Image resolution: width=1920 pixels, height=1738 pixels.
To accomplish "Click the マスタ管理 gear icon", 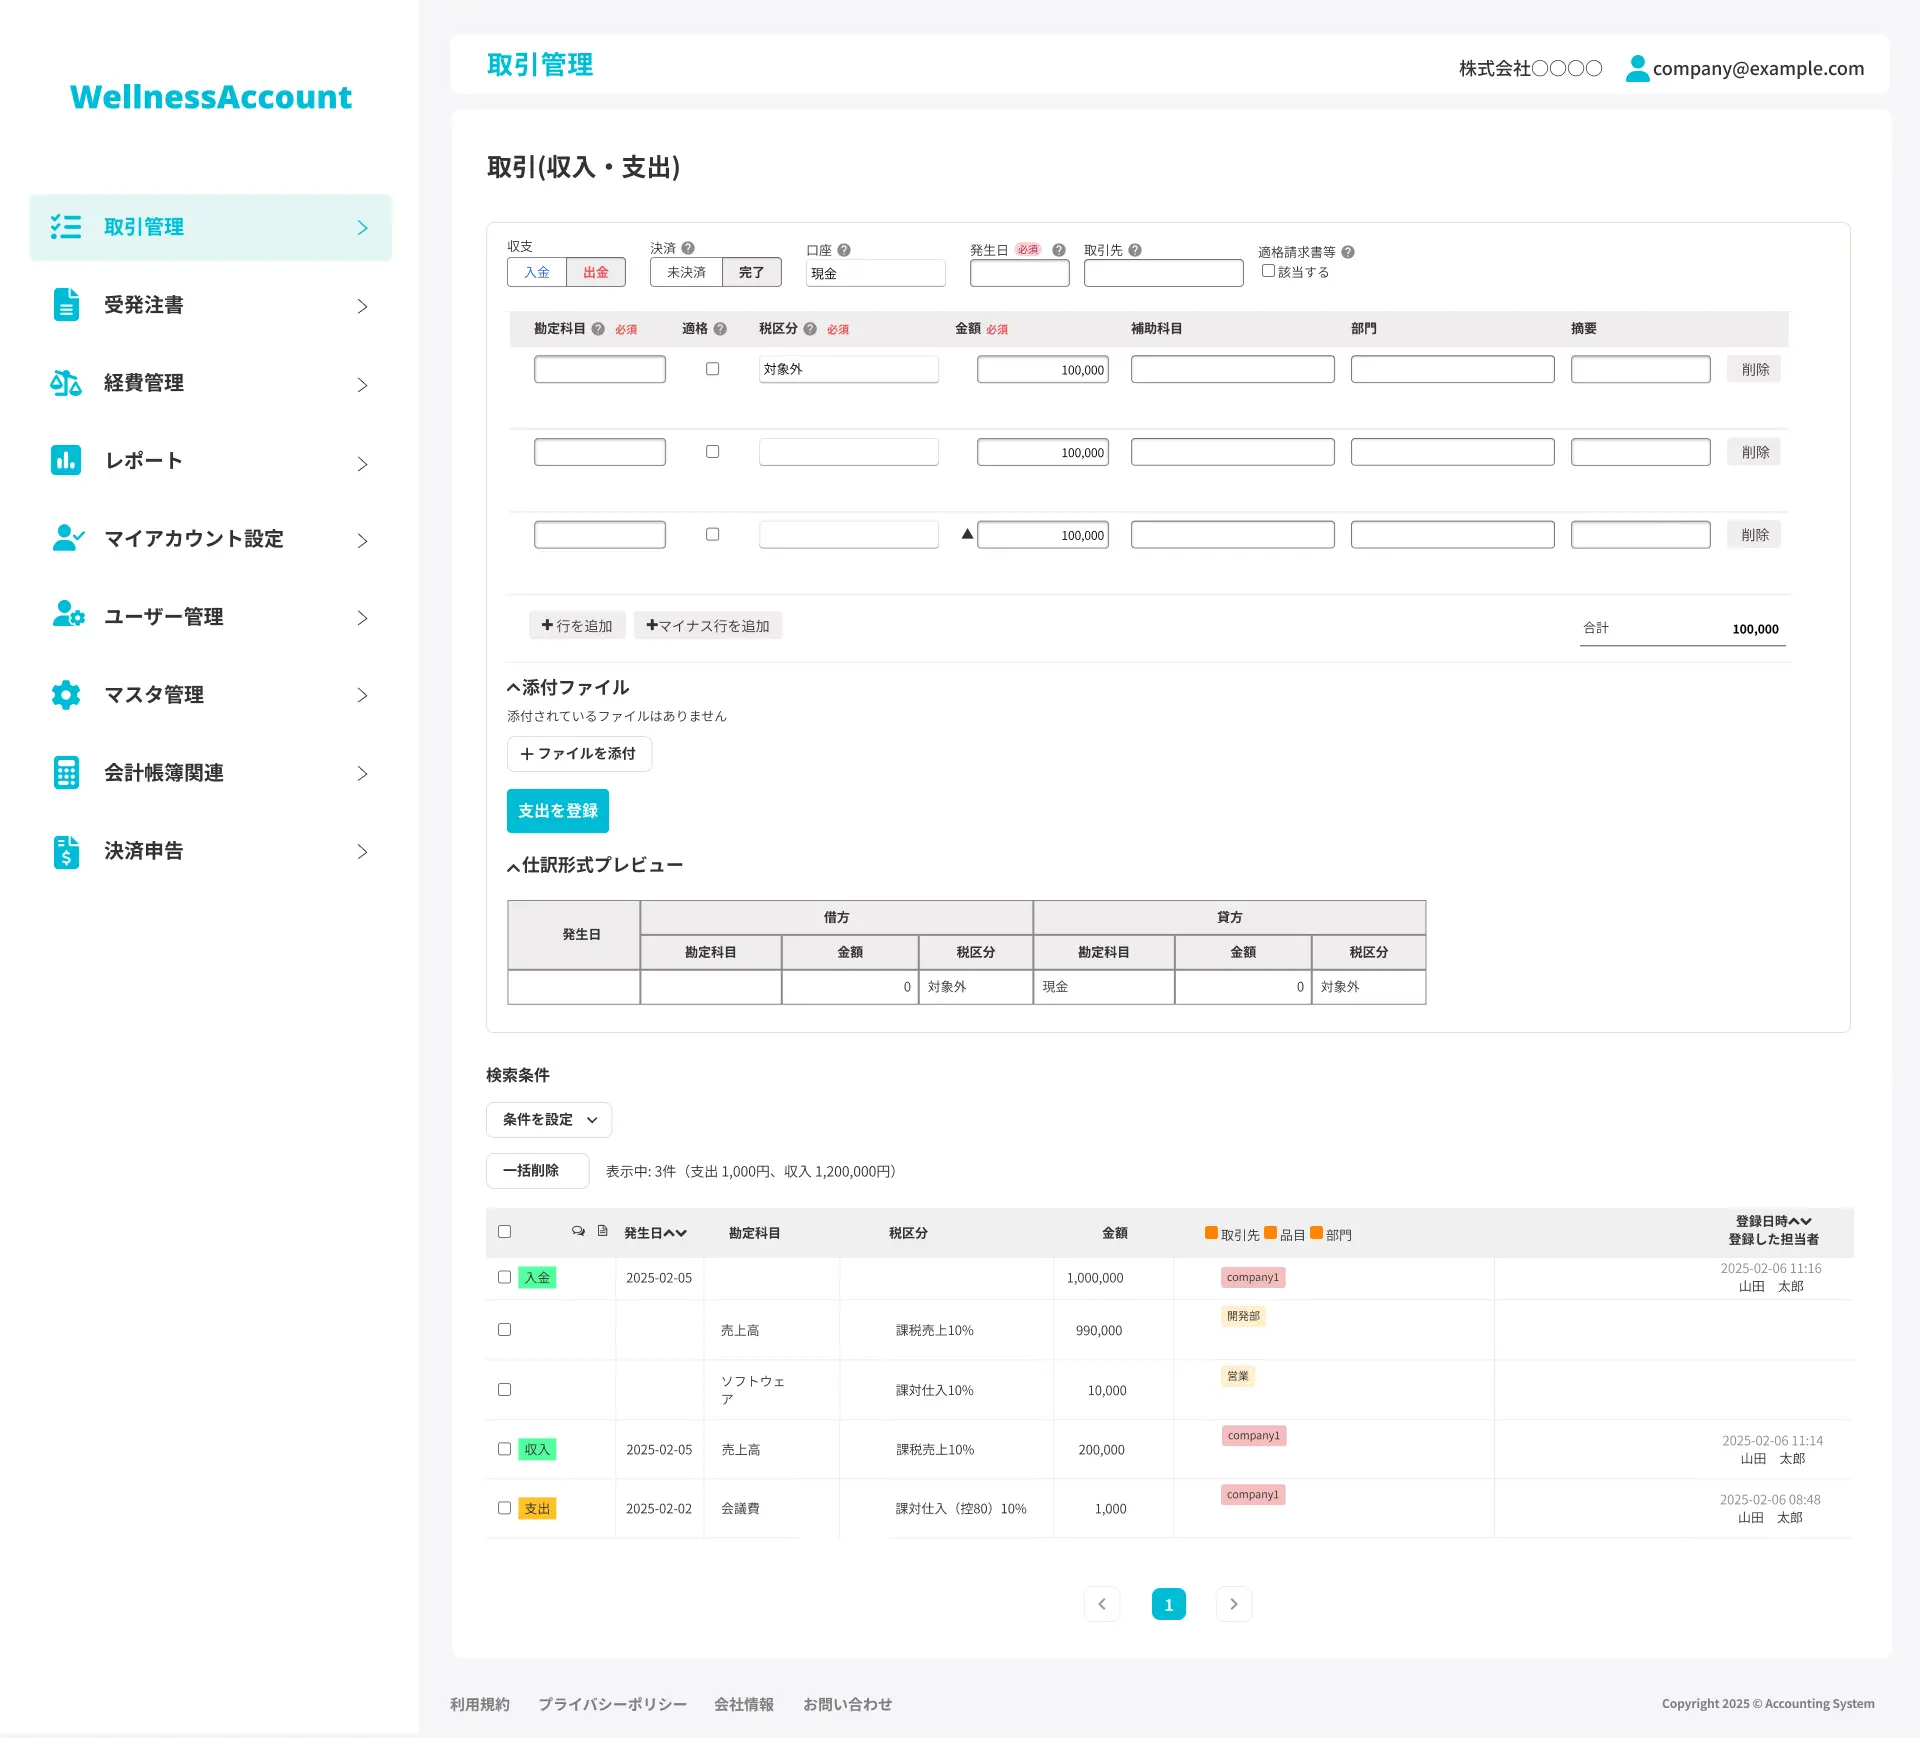I will [x=66, y=695].
